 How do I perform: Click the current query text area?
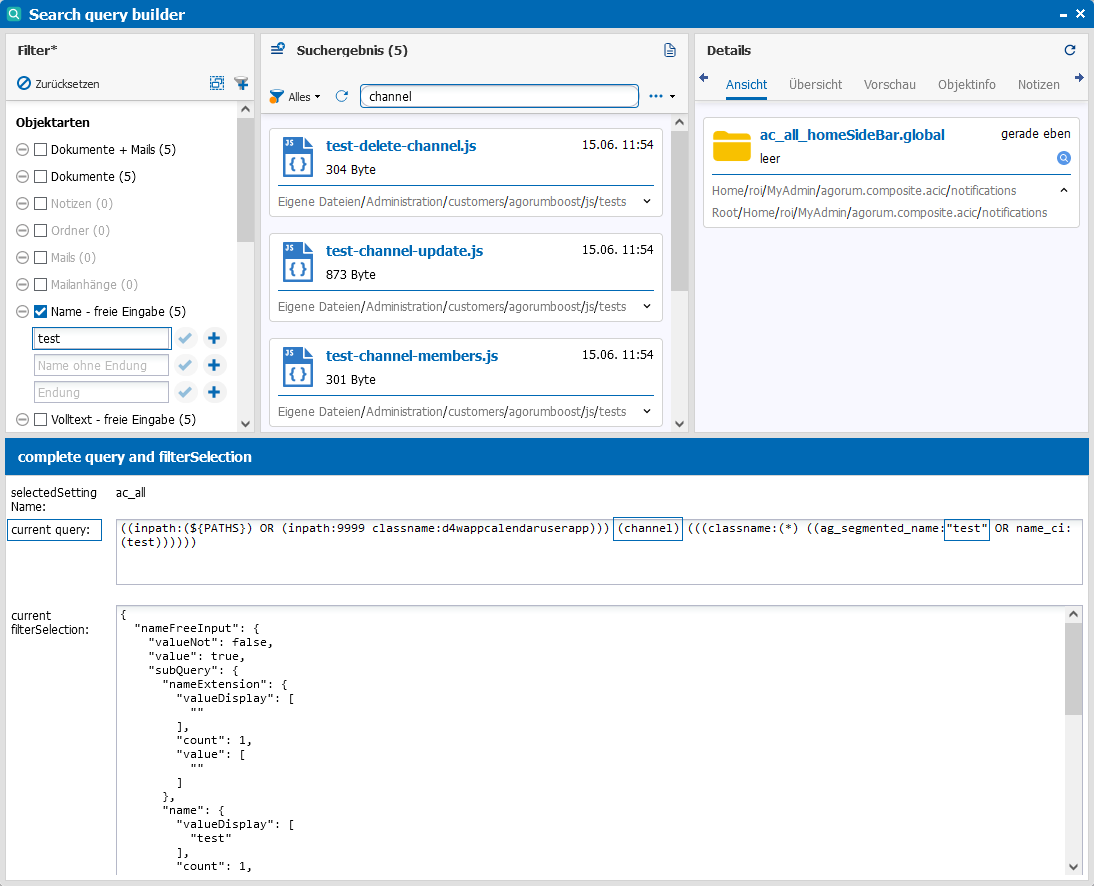(599, 552)
